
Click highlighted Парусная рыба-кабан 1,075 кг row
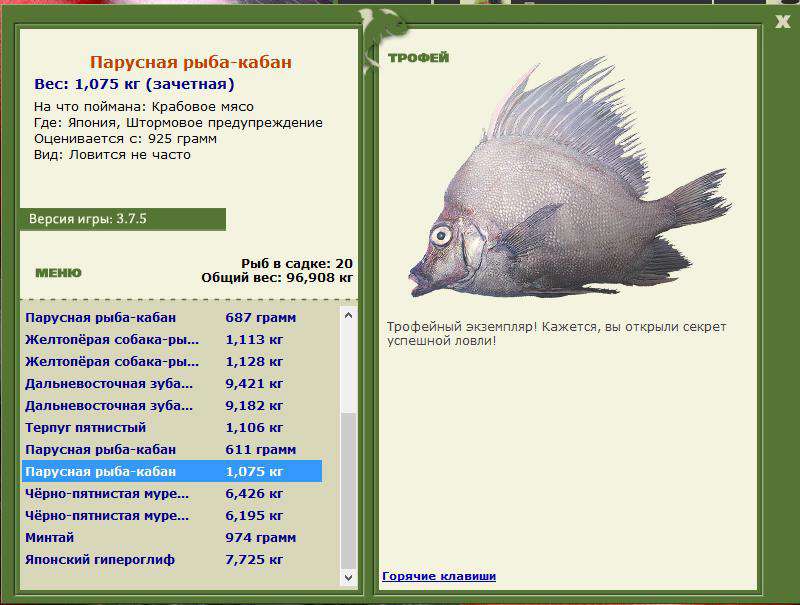(x=172, y=471)
